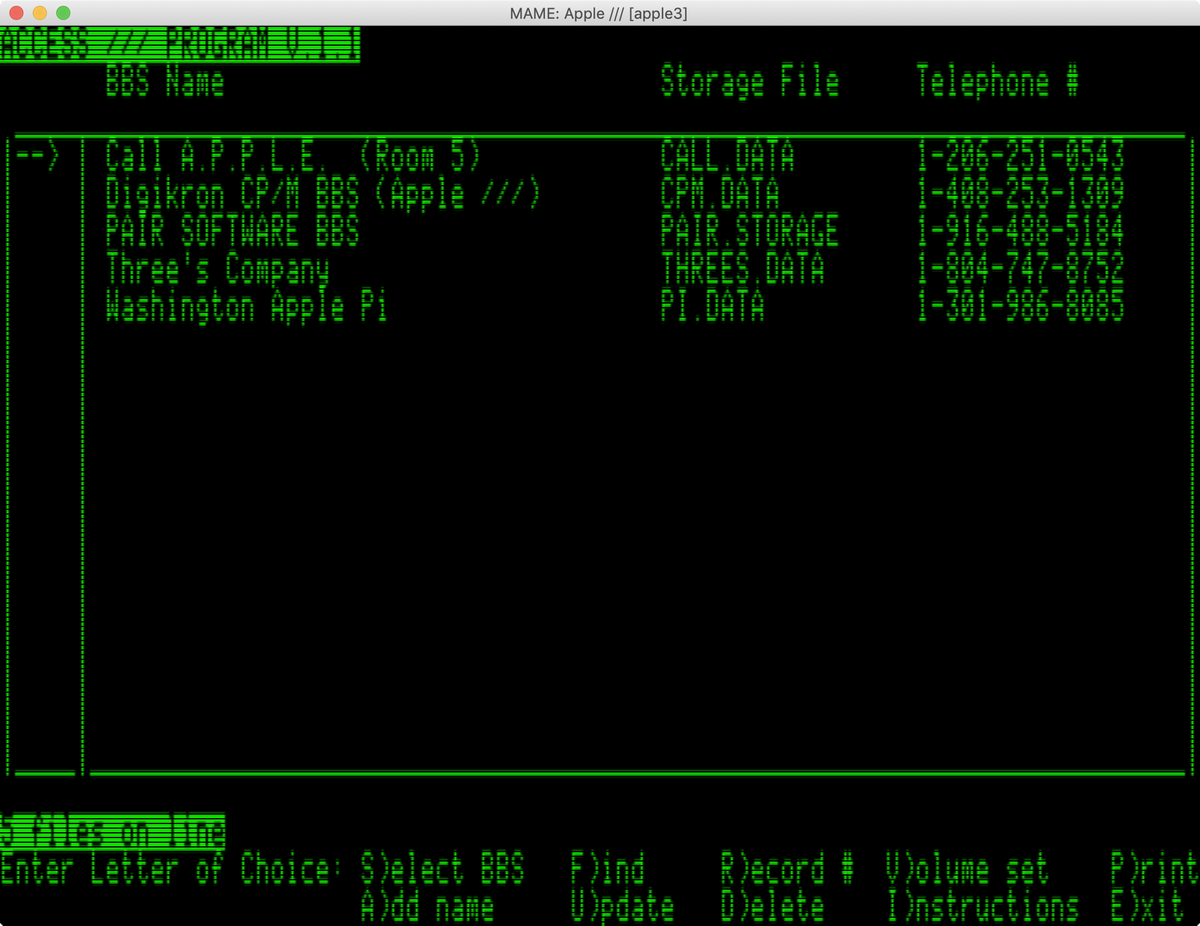Screen dimensions: 1200x926
Task: Choose the PAIR SOFTWARE BBS entry
Action: [x=233, y=232]
